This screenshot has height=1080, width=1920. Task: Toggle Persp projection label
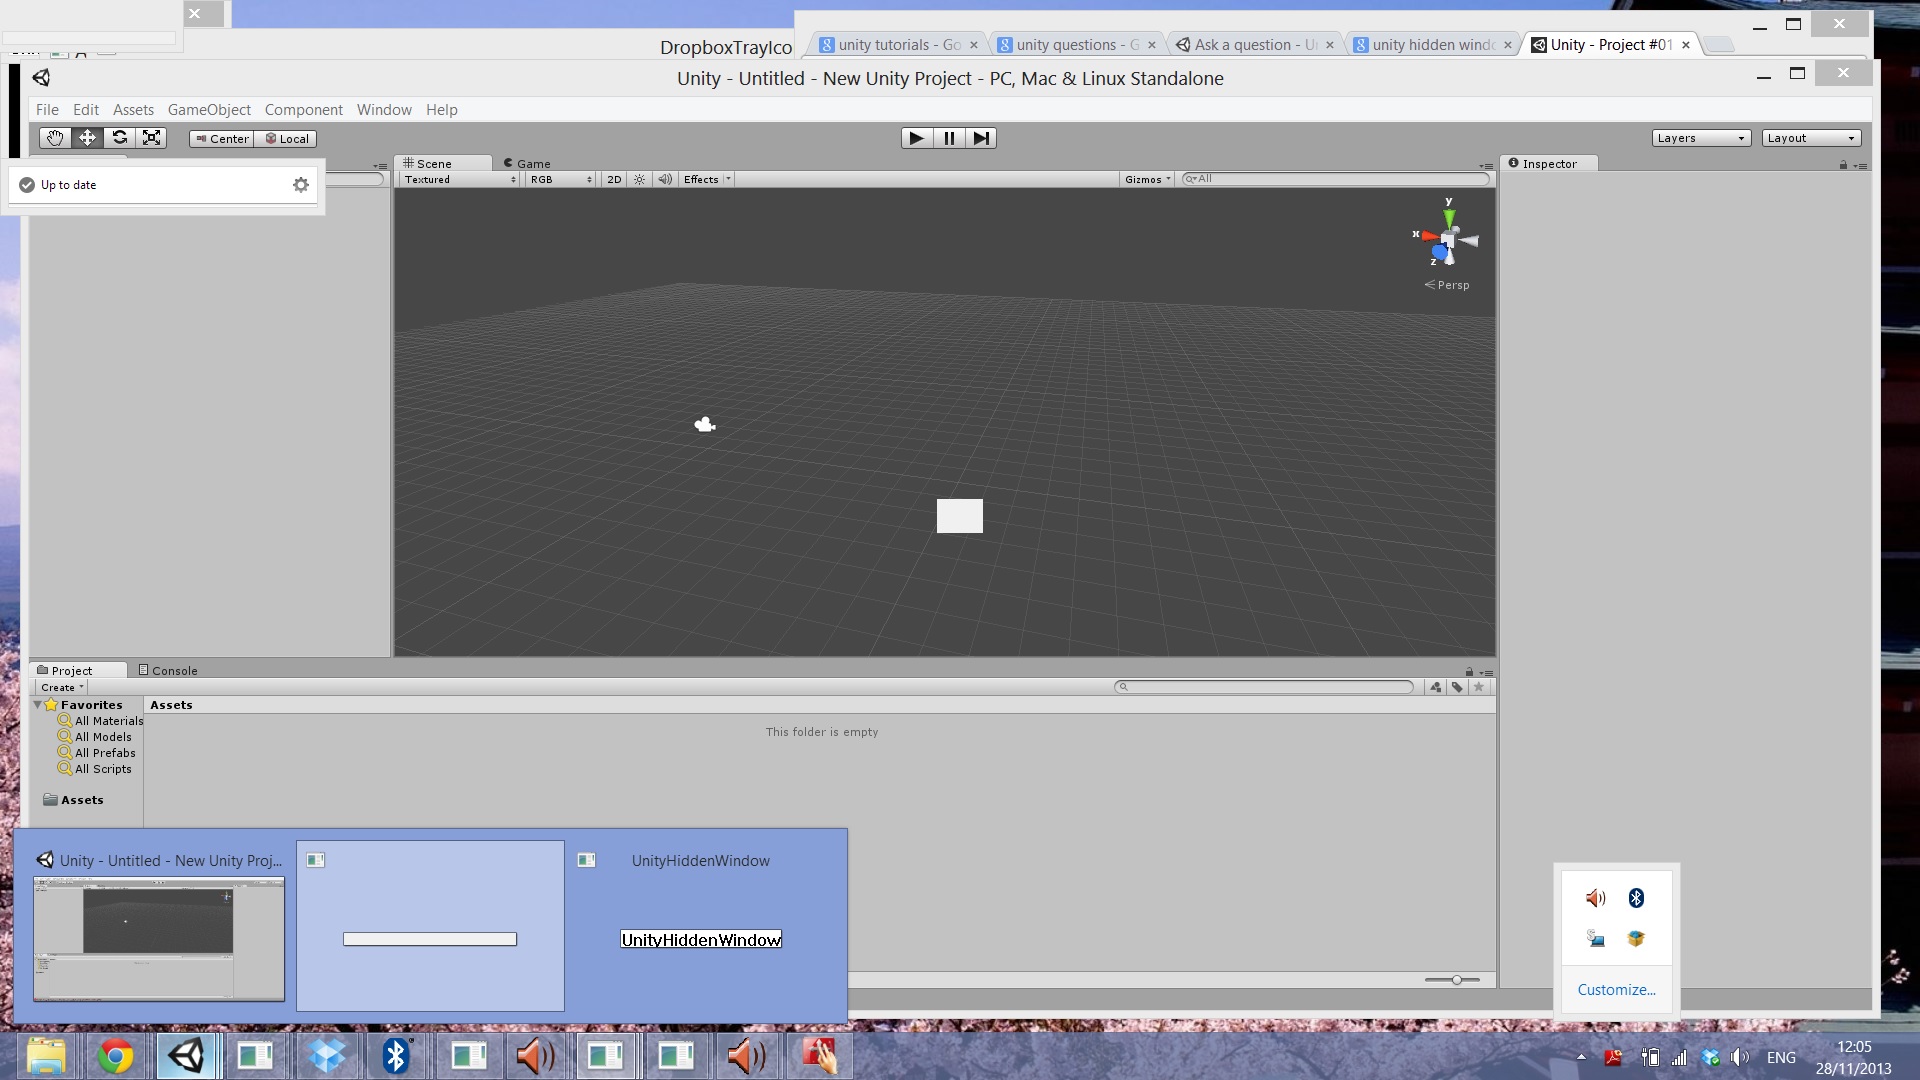pyautogui.click(x=1447, y=285)
